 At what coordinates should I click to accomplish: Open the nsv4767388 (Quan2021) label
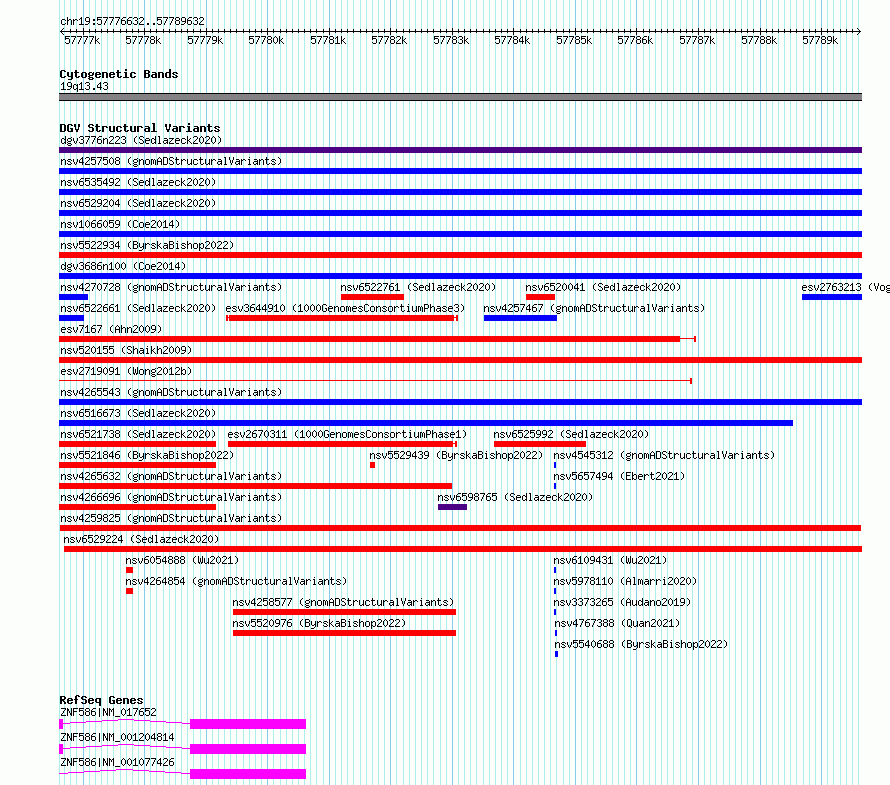[x=617, y=623]
